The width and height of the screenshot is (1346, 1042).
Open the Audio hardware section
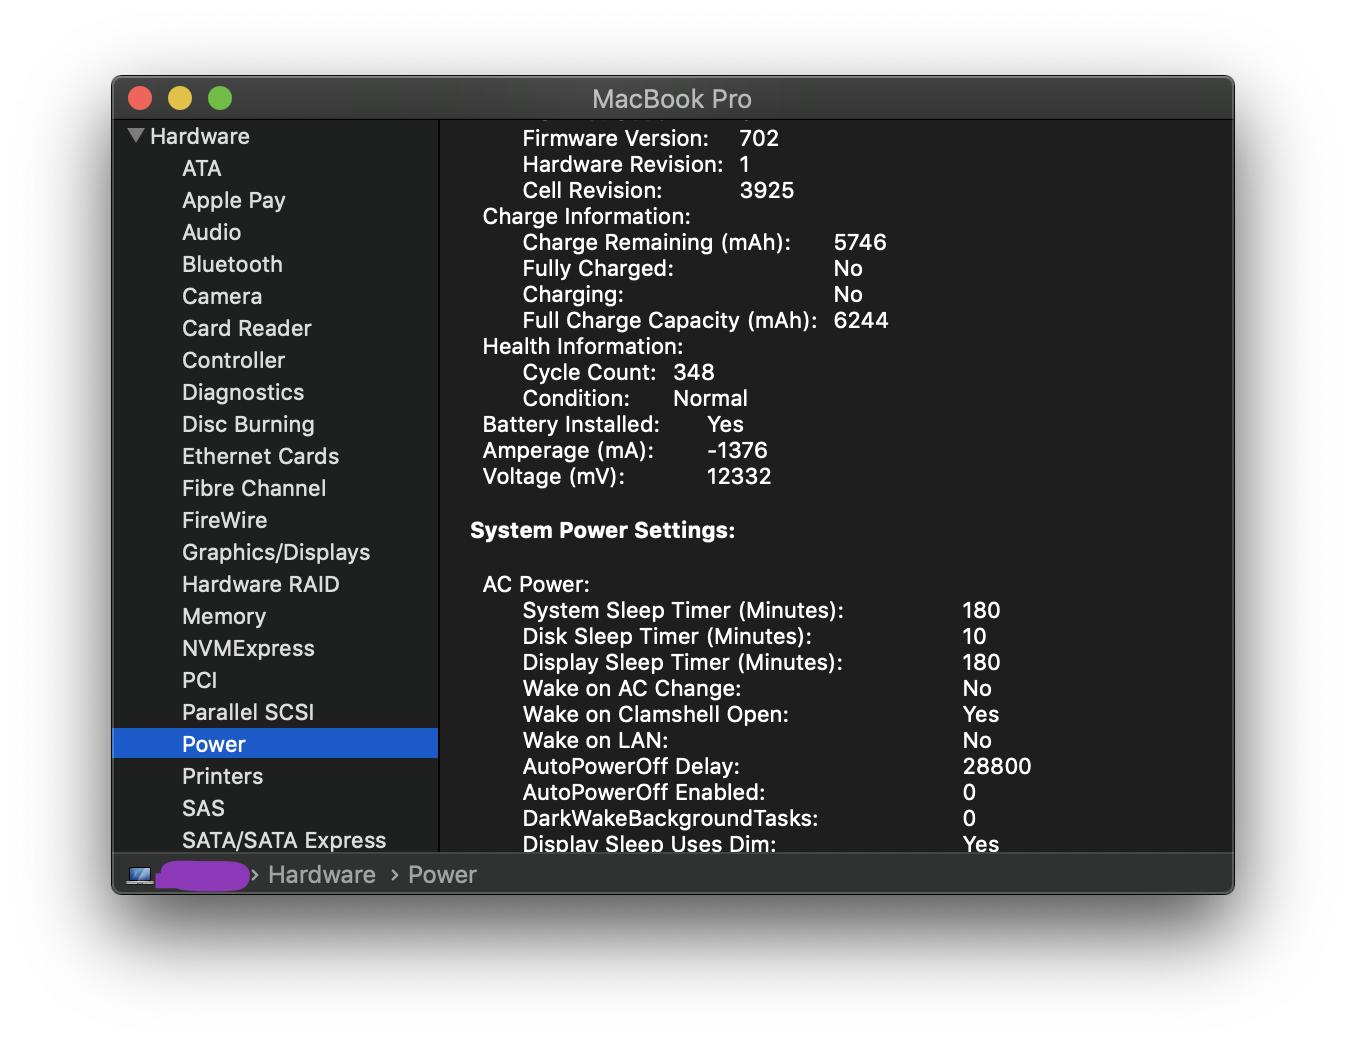click(x=212, y=232)
